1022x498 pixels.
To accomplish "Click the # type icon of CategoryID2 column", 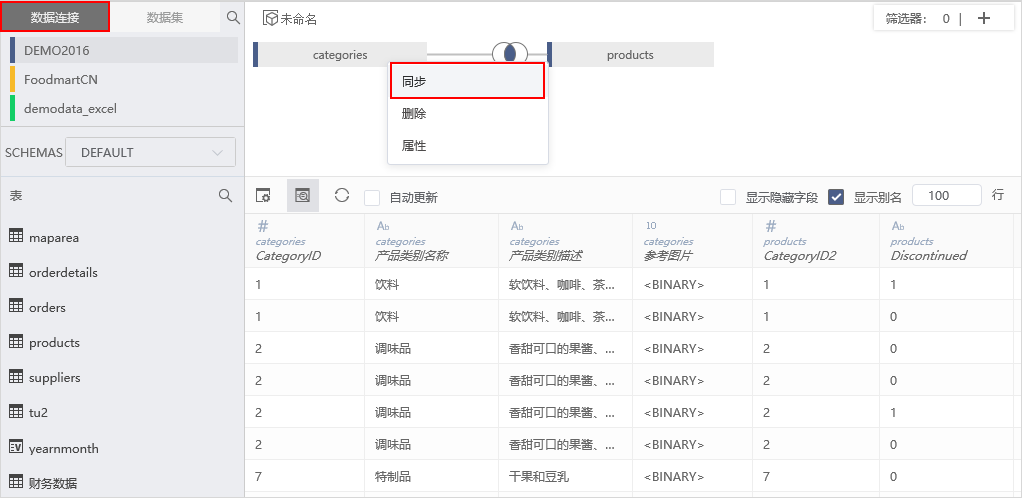I will [770, 226].
